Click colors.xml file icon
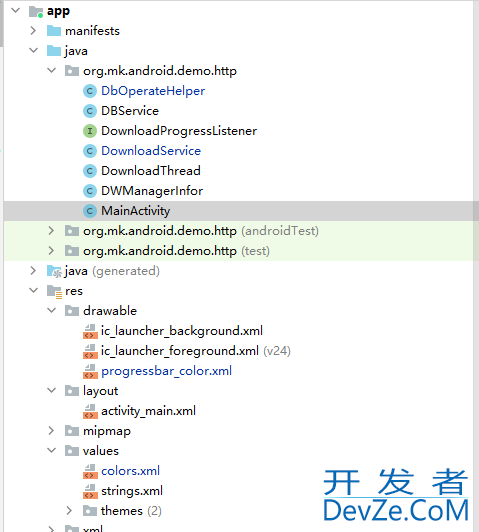 pos(90,472)
